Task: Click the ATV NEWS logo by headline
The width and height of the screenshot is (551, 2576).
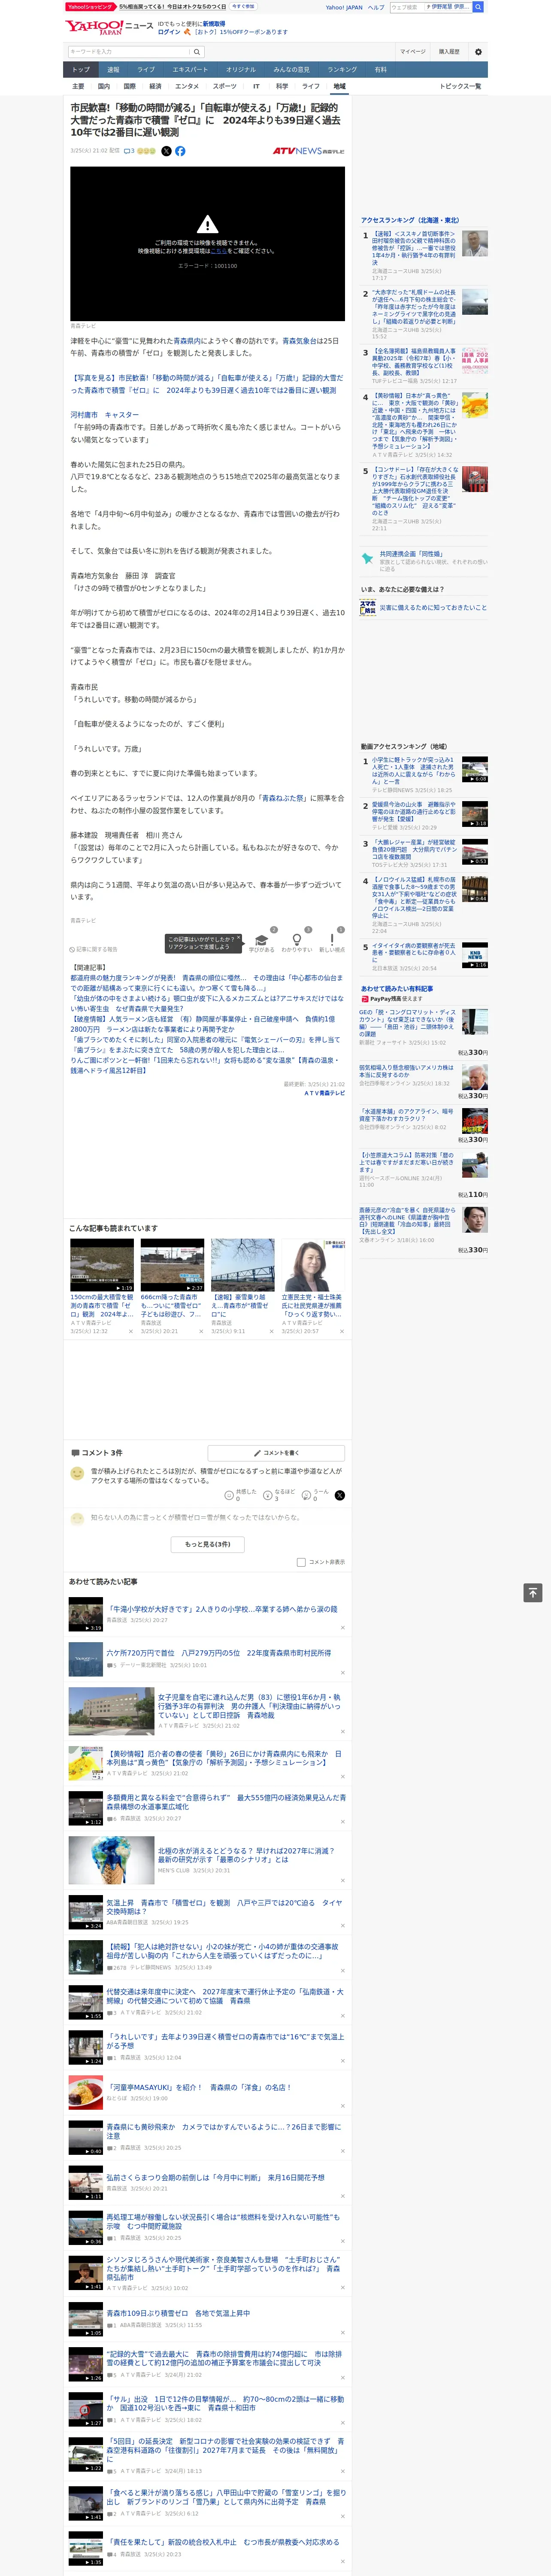Action: point(308,151)
